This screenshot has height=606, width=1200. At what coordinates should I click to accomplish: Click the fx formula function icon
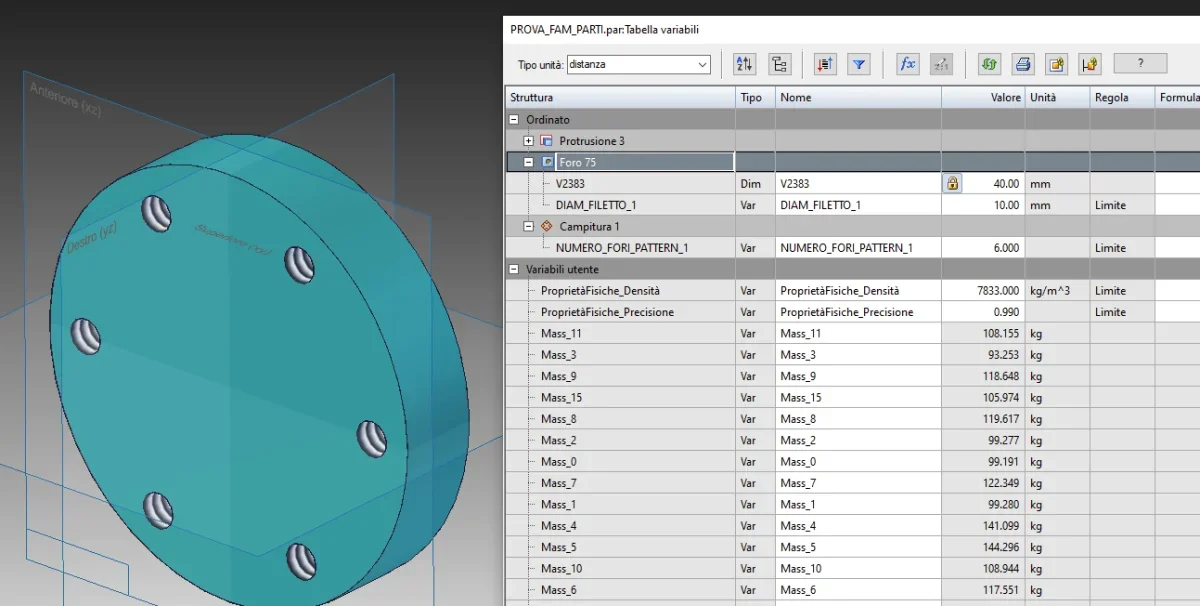coord(907,64)
